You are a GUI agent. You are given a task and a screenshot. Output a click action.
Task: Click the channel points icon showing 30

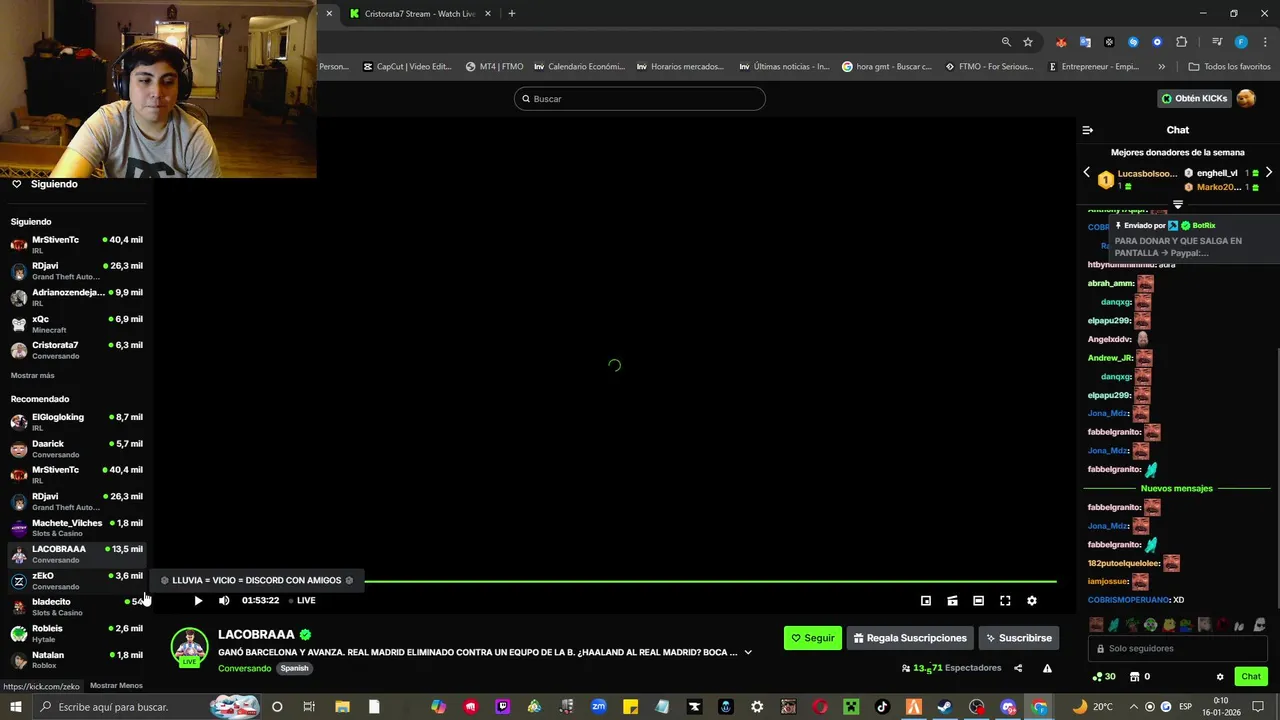(1105, 677)
